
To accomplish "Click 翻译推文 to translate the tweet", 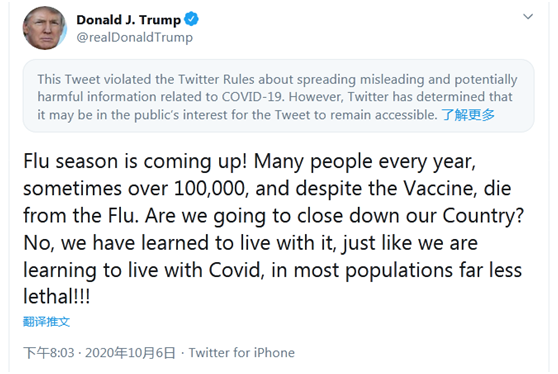I will point(46,322).
